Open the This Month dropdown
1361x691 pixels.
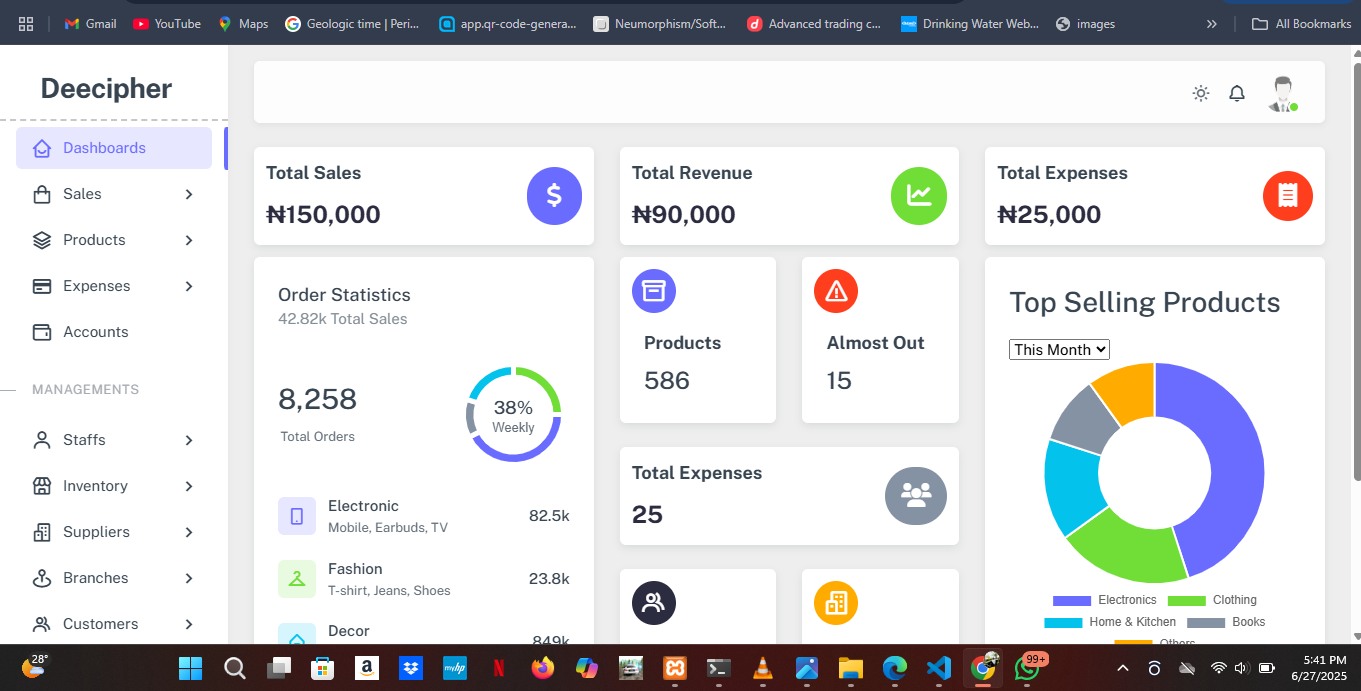tap(1059, 349)
